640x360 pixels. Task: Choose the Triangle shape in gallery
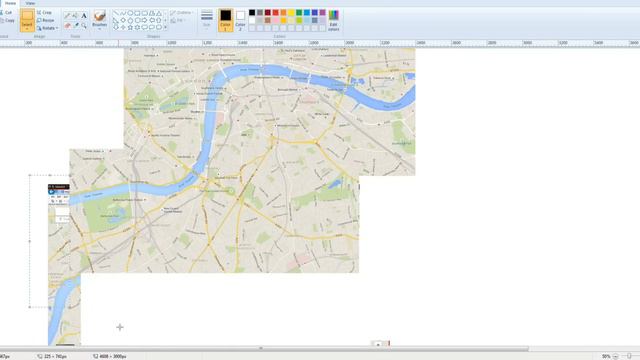tap(159, 13)
